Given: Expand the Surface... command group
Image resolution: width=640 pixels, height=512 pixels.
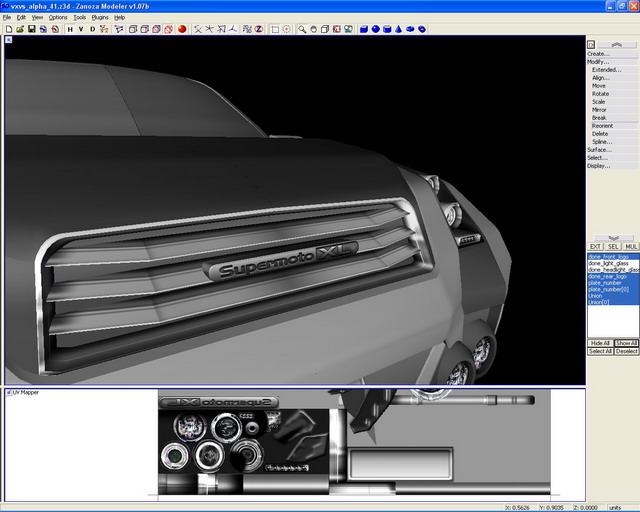Looking at the screenshot, I should coord(599,149).
